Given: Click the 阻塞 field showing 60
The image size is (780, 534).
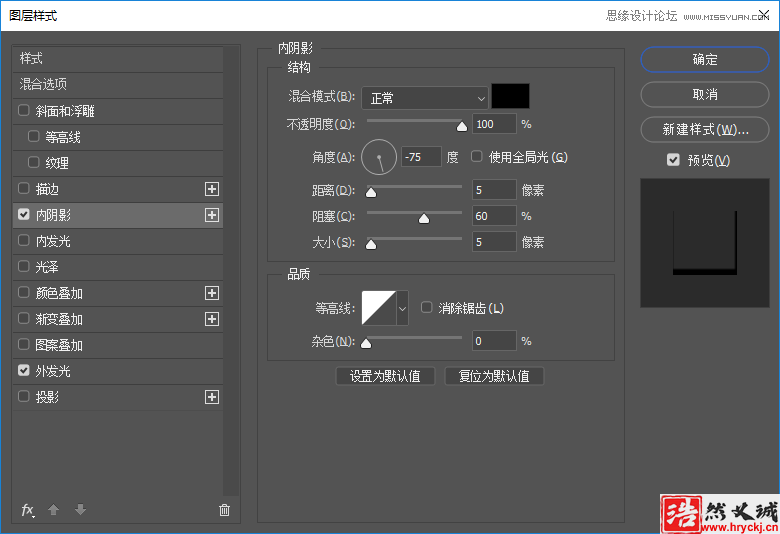Looking at the screenshot, I should 494,216.
